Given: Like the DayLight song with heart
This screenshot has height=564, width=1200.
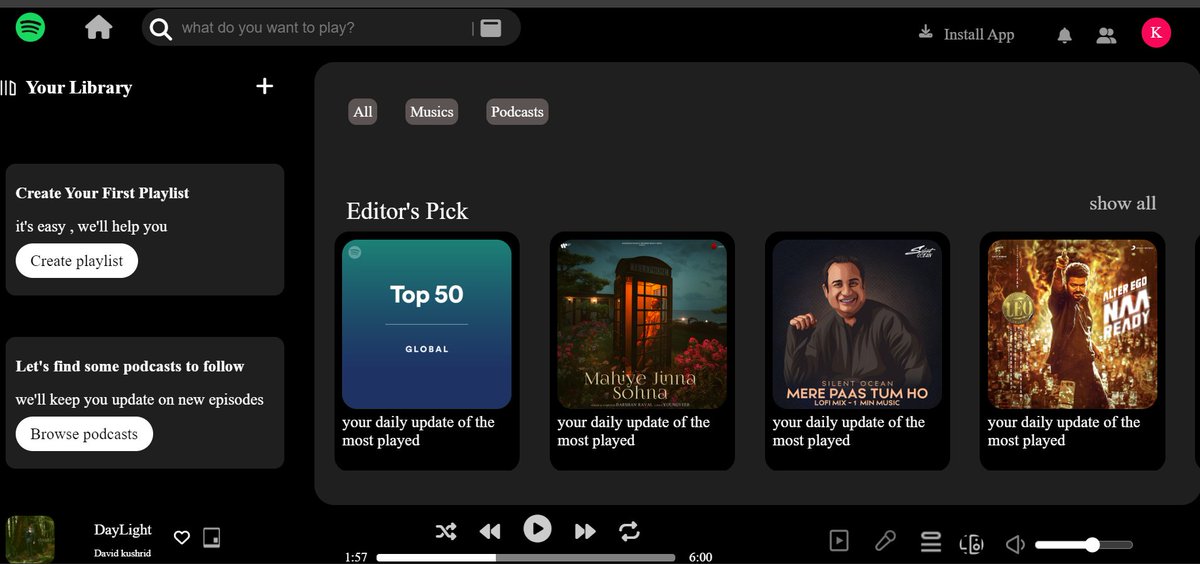Looking at the screenshot, I should pyautogui.click(x=182, y=538).
